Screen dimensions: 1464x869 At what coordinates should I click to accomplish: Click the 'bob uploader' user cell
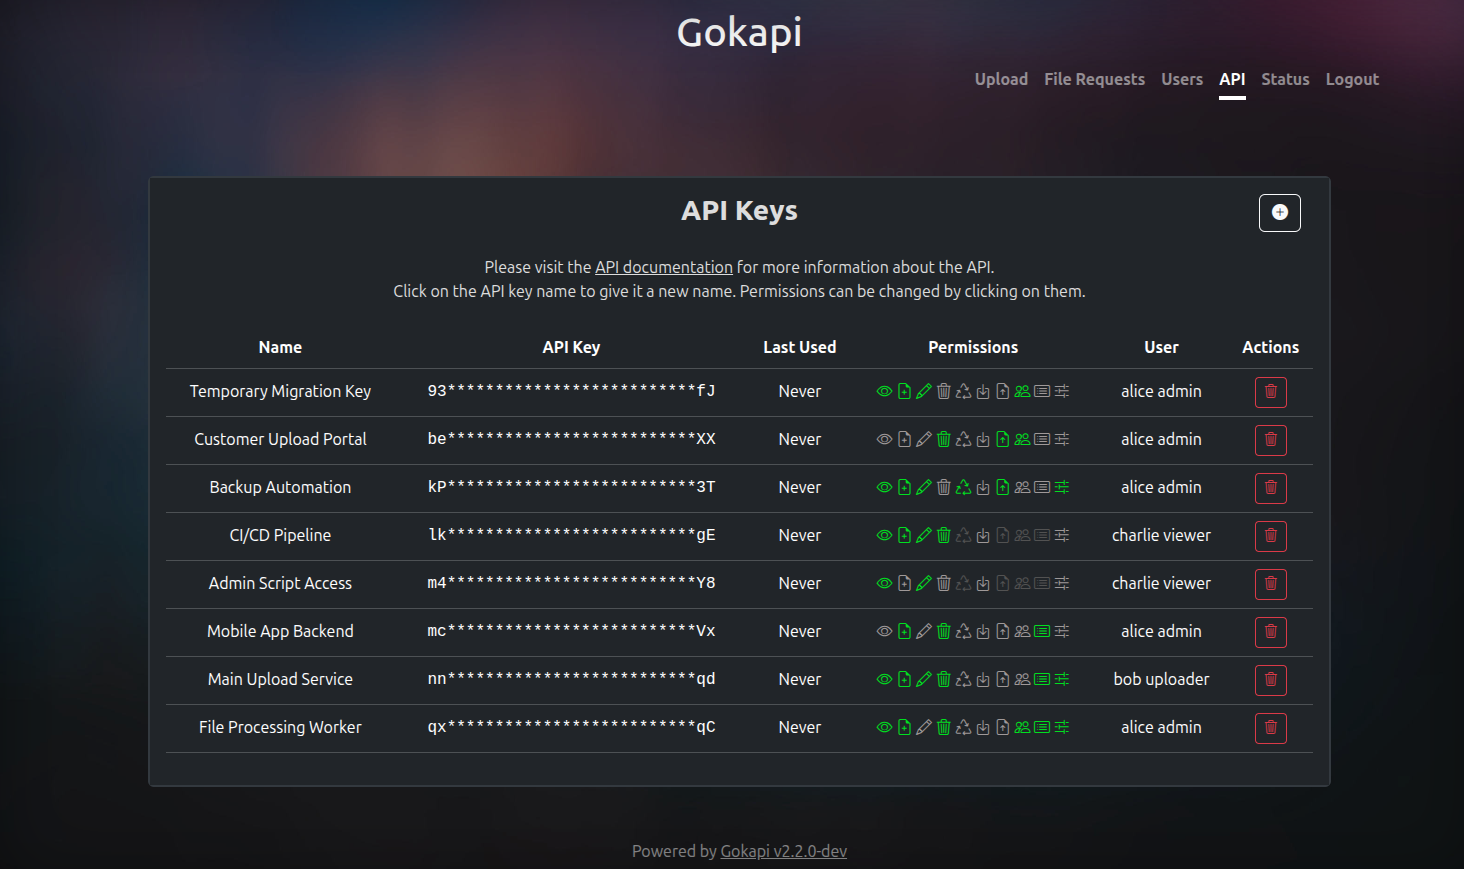tap(1161, 679)
